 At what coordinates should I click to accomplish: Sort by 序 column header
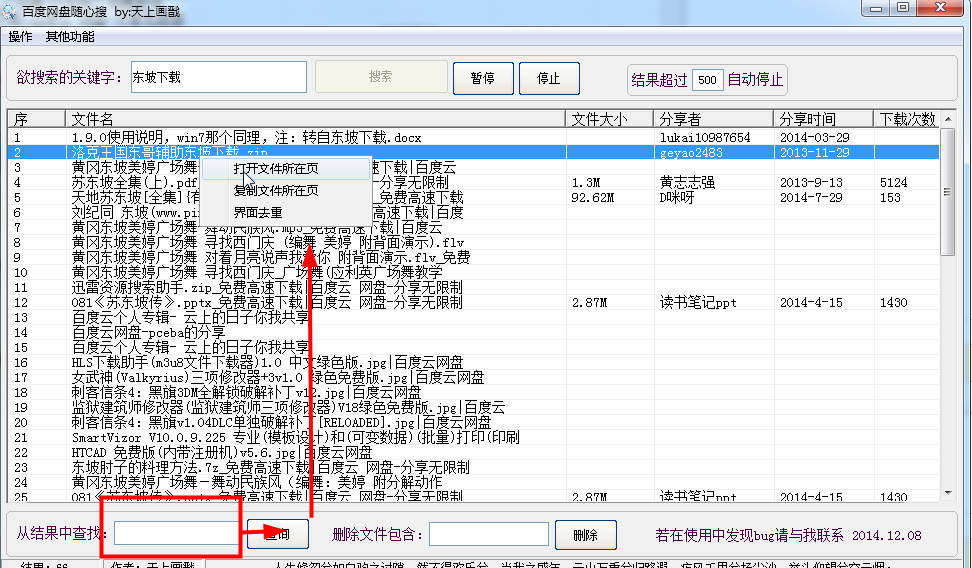click(x=37, y=118)
